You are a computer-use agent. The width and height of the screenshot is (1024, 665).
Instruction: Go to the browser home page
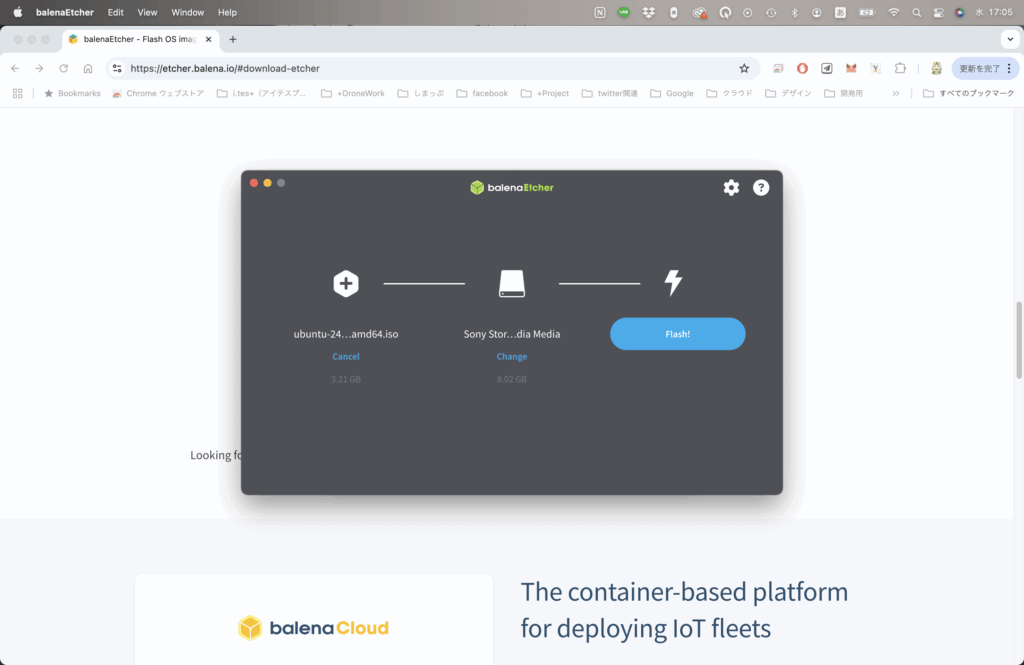88,68
